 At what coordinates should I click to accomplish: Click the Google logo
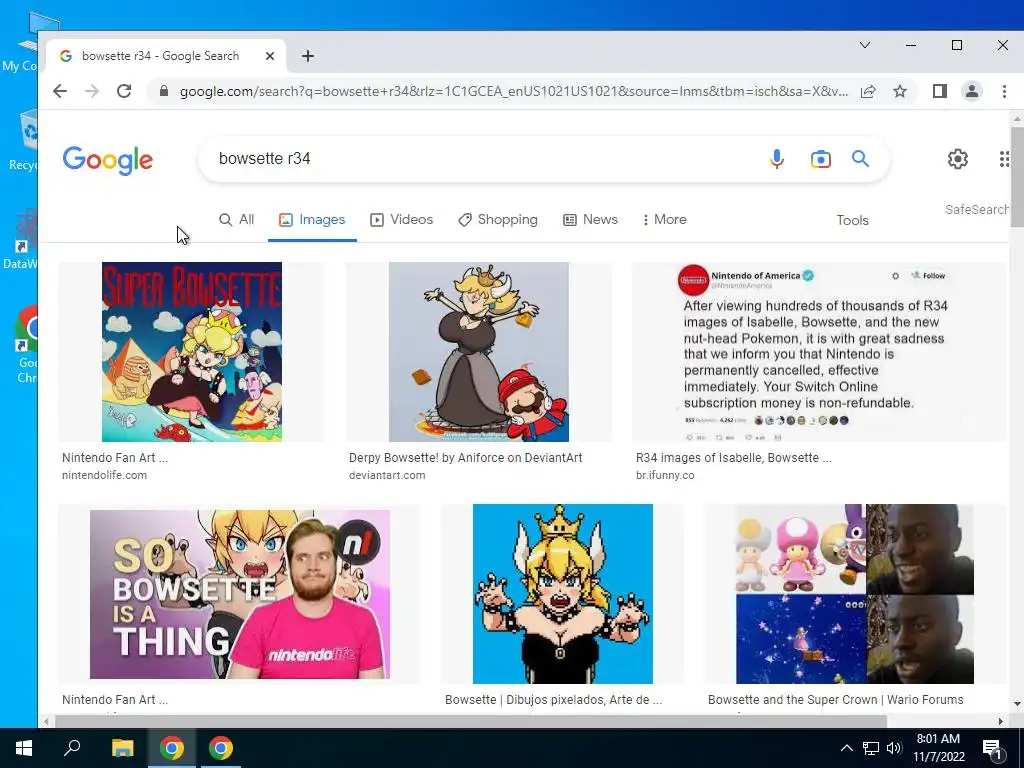coord(108,160)
